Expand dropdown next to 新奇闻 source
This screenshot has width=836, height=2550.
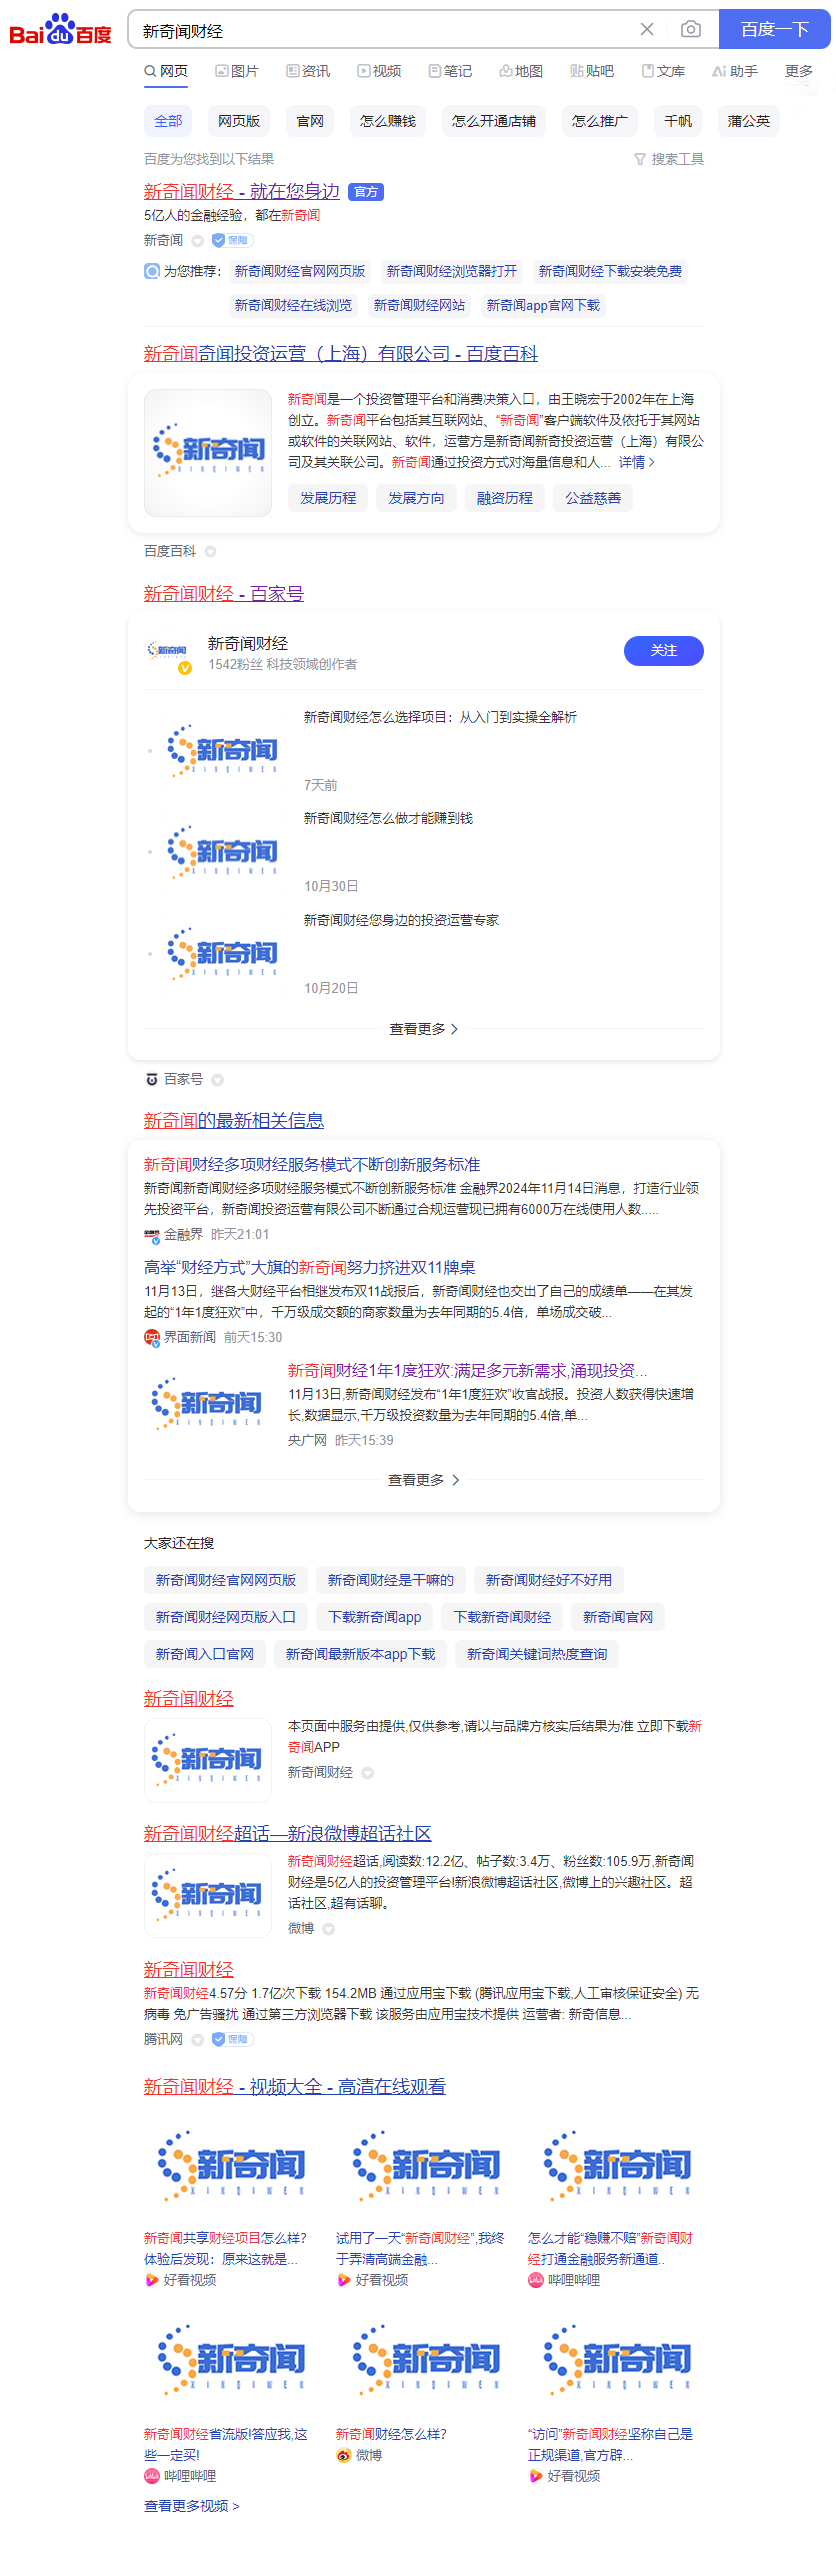(x=197, y=241)
